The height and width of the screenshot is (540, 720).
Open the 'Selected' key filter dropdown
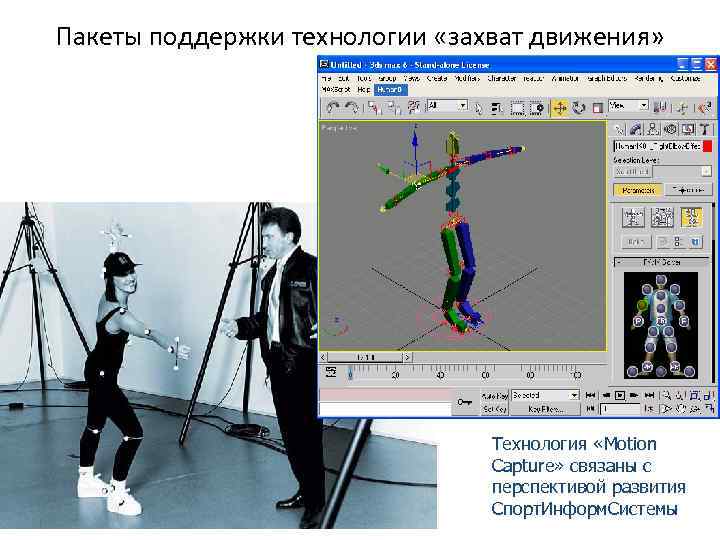(545, 395)
